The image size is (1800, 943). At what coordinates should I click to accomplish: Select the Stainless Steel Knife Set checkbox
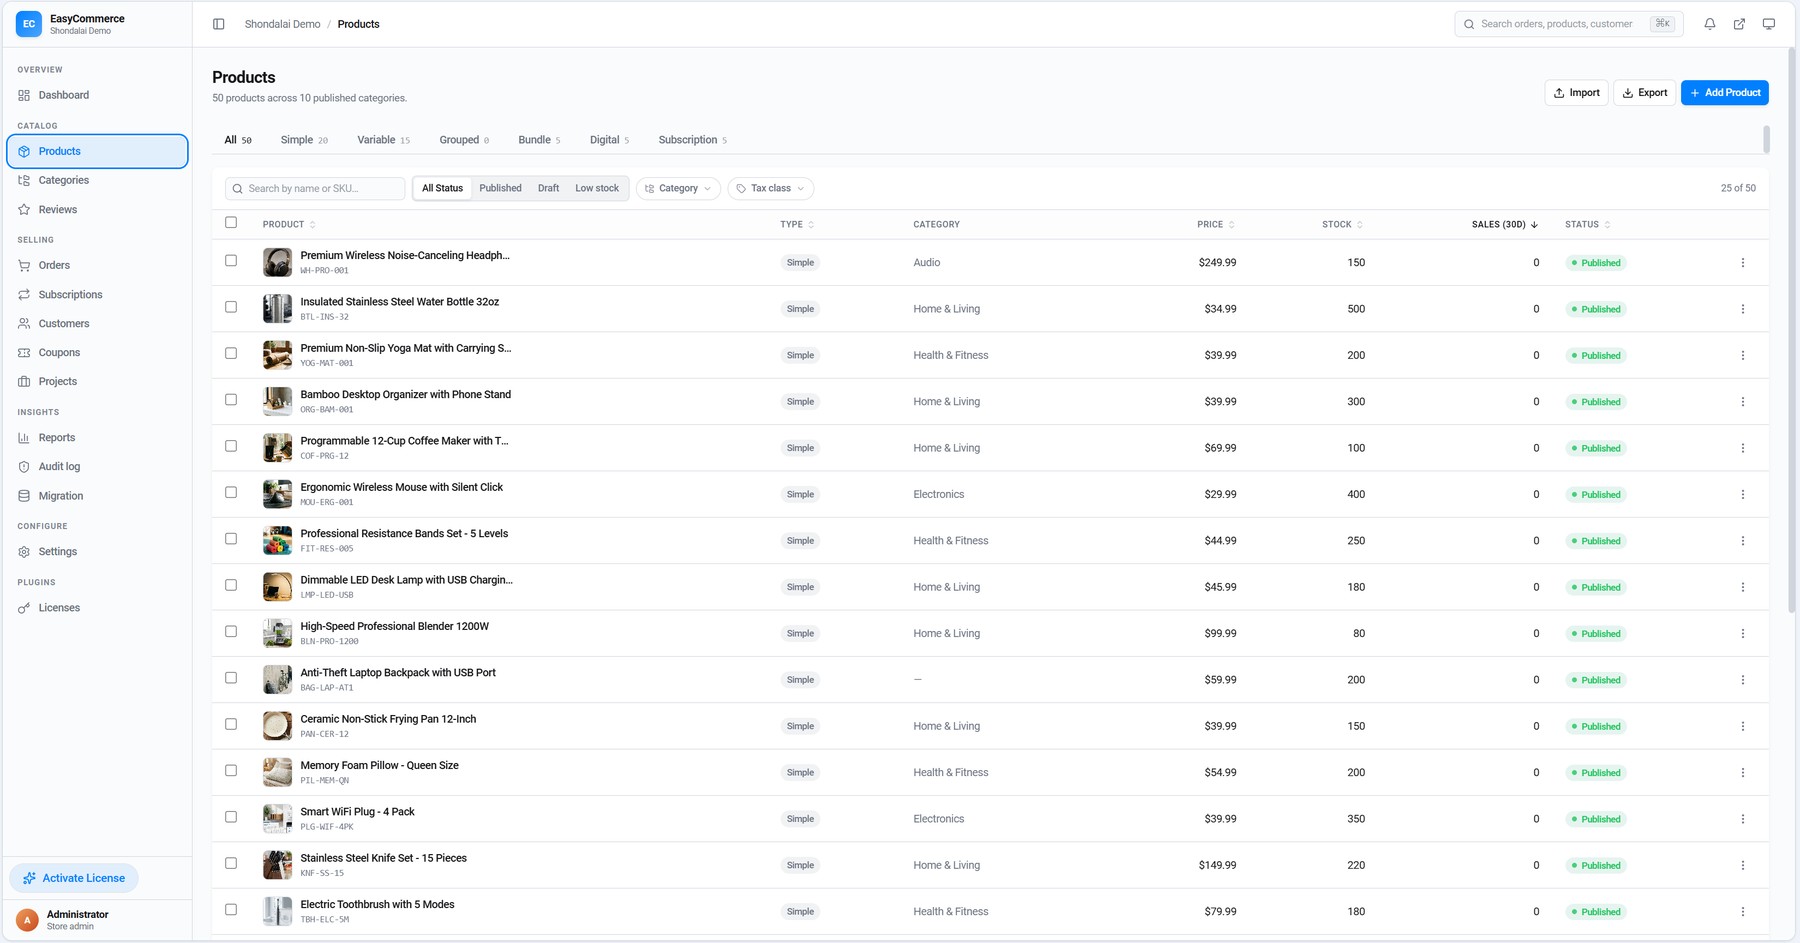(x=231, y=864)
